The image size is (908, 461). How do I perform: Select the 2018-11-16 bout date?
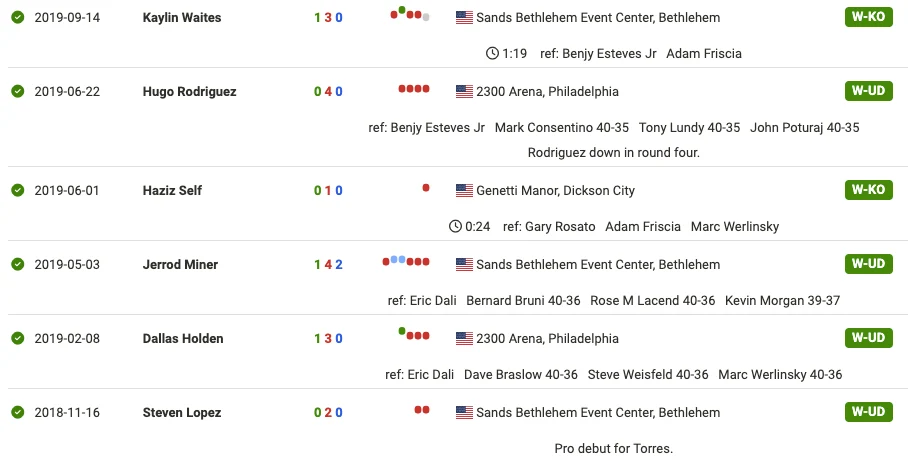tap(67, 412)
